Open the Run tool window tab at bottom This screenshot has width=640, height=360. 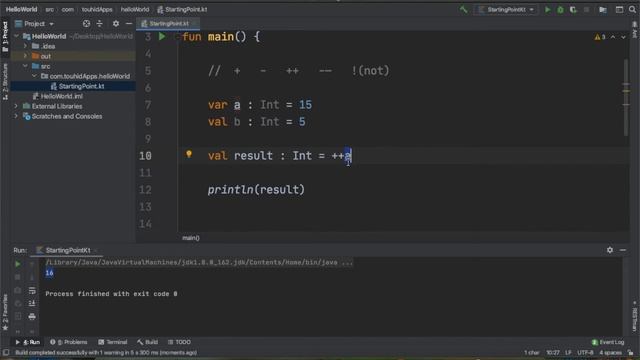(x=28, y=342)
